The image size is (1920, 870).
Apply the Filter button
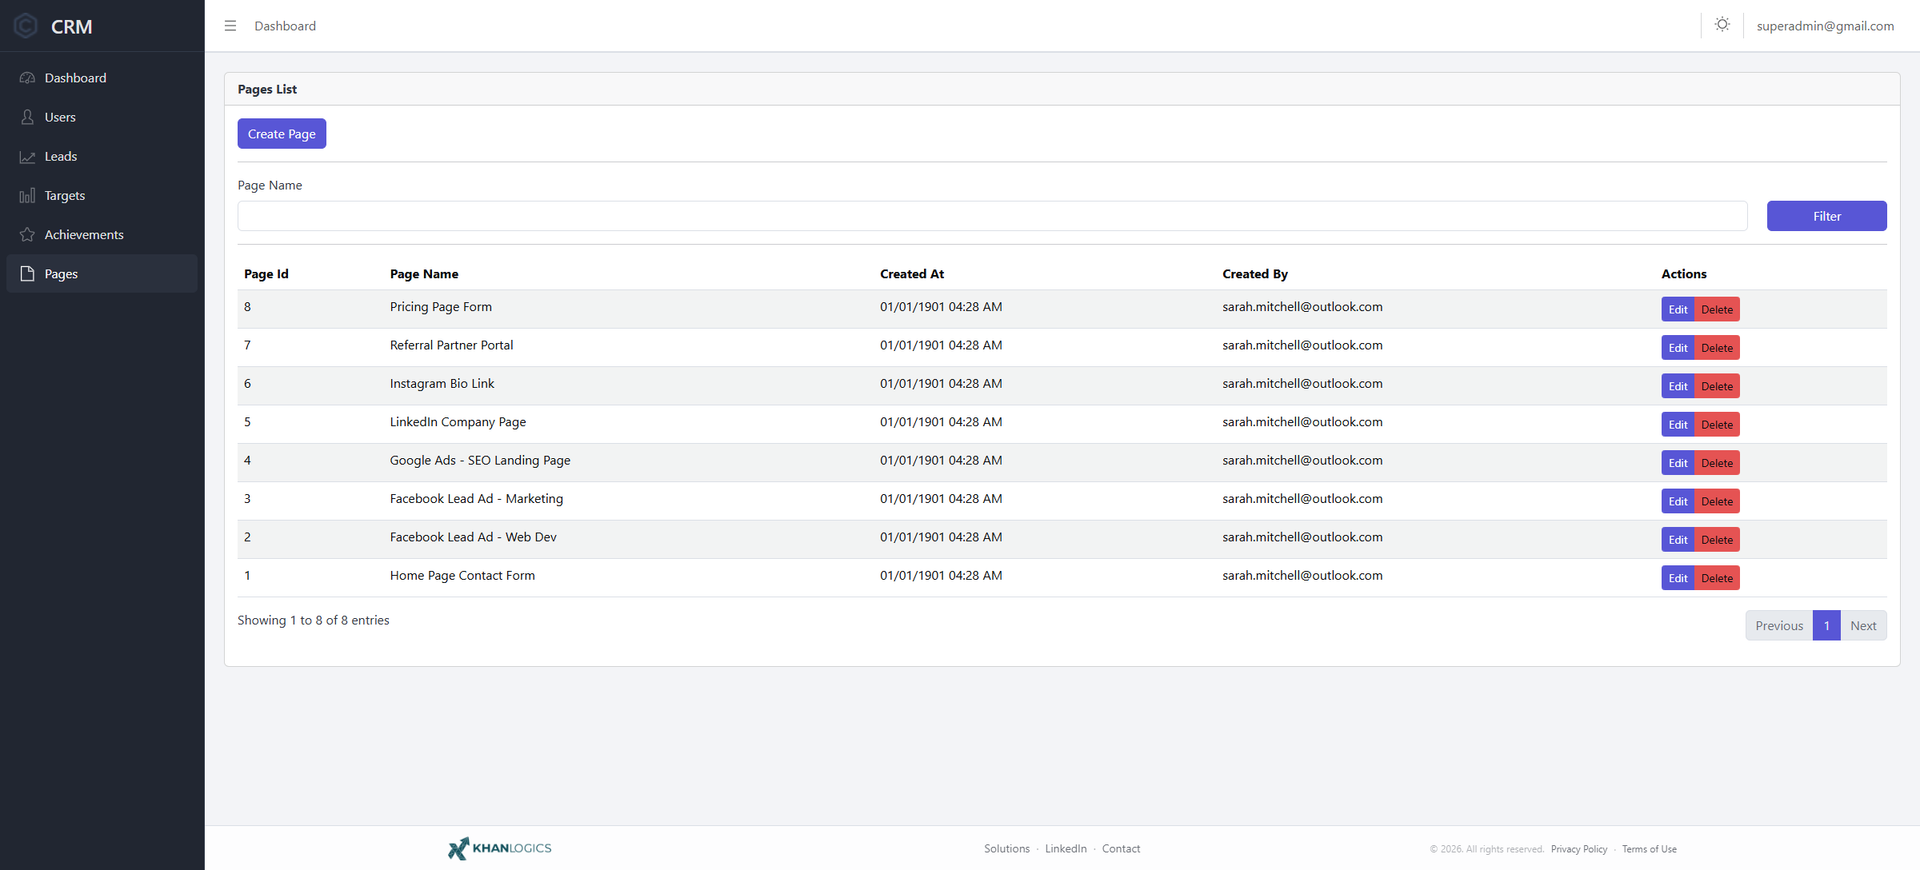(x=1826, y=216)
